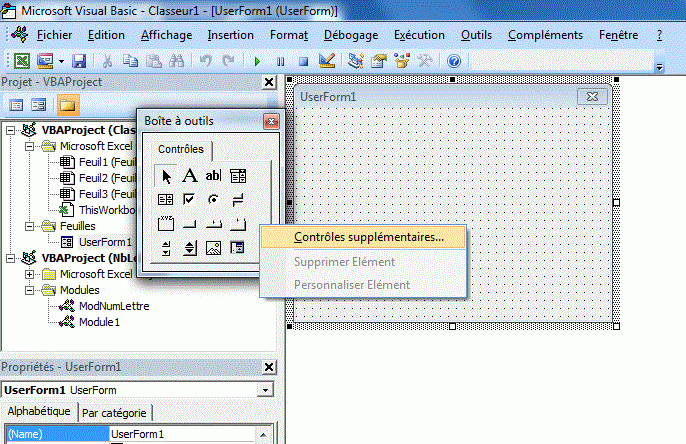Select the SpinButton control in toolbox

click(189, 248)
